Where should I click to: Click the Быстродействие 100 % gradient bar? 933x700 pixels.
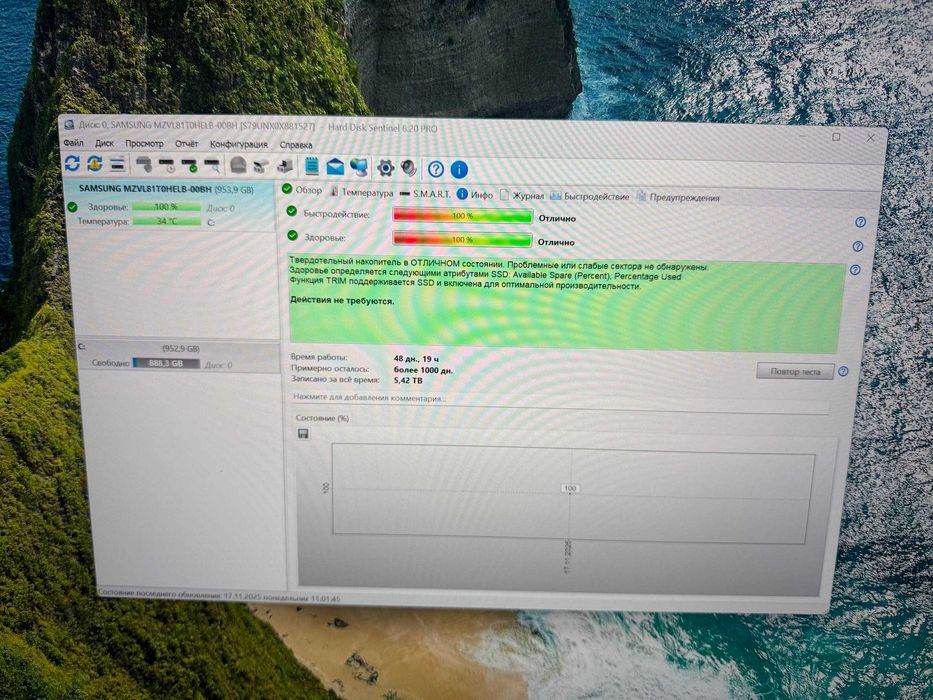click(x=462, y=216)
